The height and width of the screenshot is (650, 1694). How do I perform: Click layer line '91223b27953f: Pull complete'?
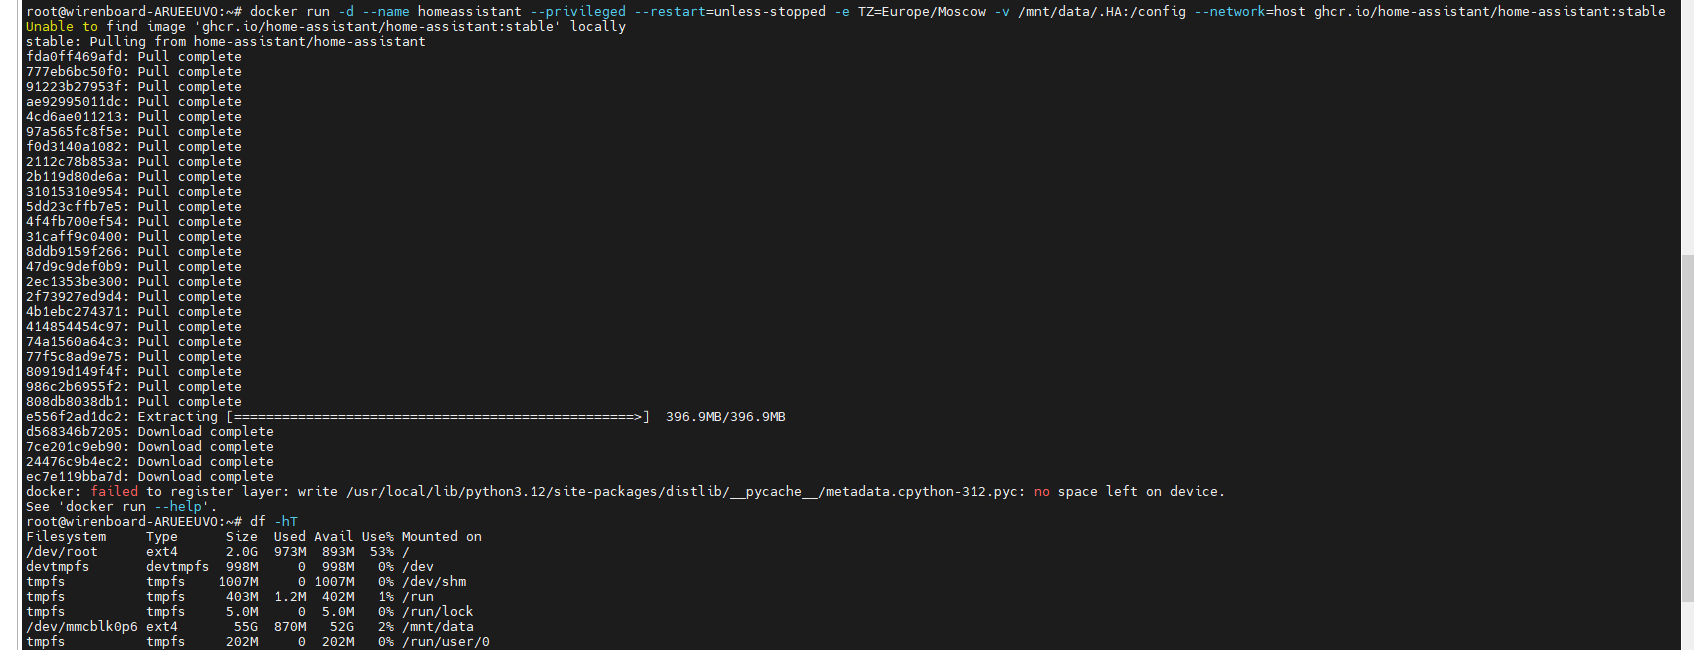(x=134, y=87)
